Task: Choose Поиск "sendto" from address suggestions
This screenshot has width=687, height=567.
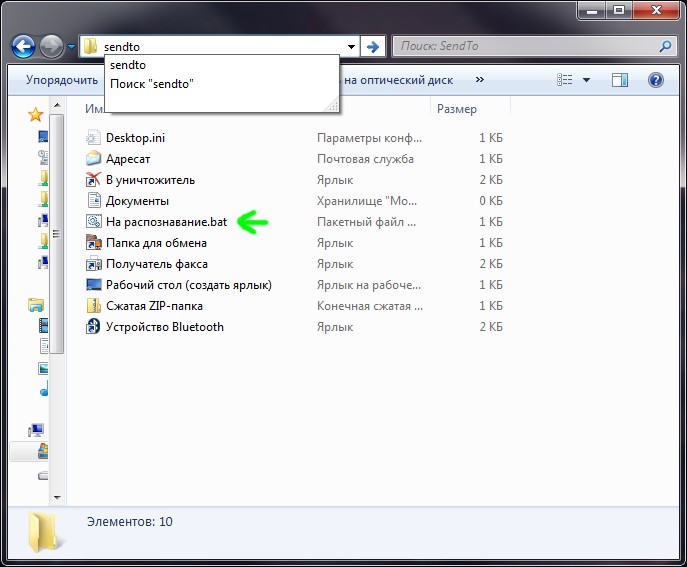Action: 152,84
